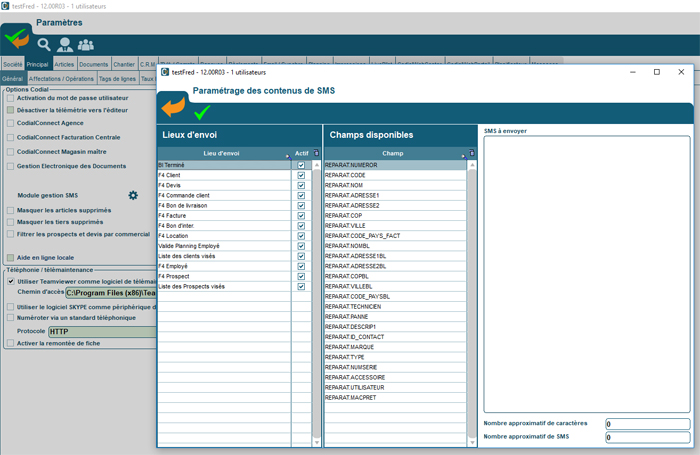Click the magnifying glass search icon
700x455 pixels.
pos(44,45)
